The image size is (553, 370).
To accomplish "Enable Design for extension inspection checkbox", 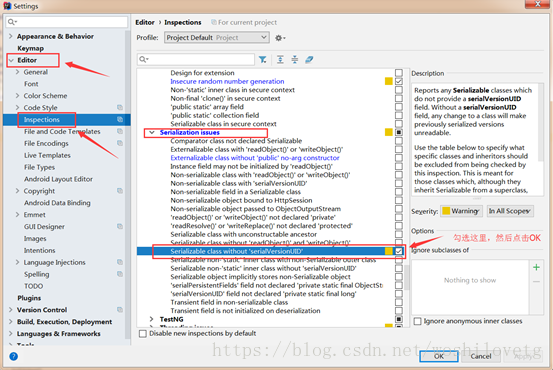I will (x=399, y=73).
